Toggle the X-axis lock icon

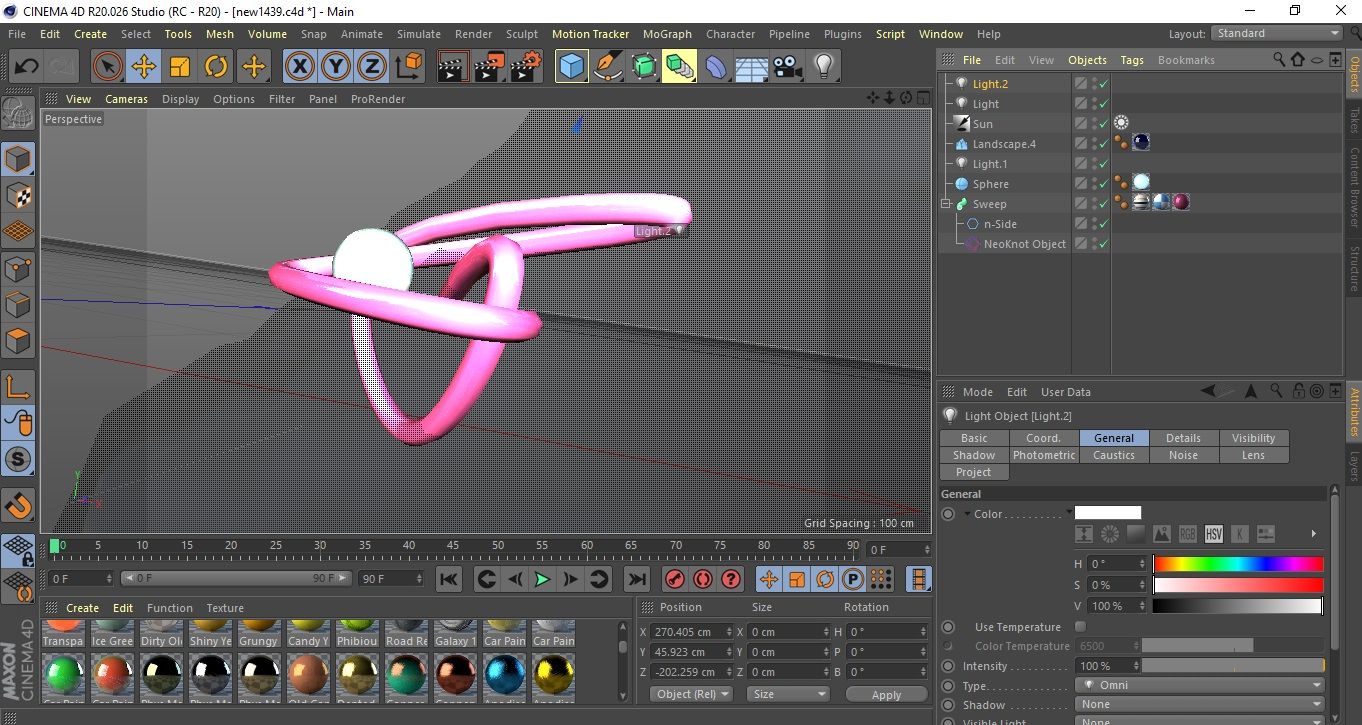coord(298,67)
